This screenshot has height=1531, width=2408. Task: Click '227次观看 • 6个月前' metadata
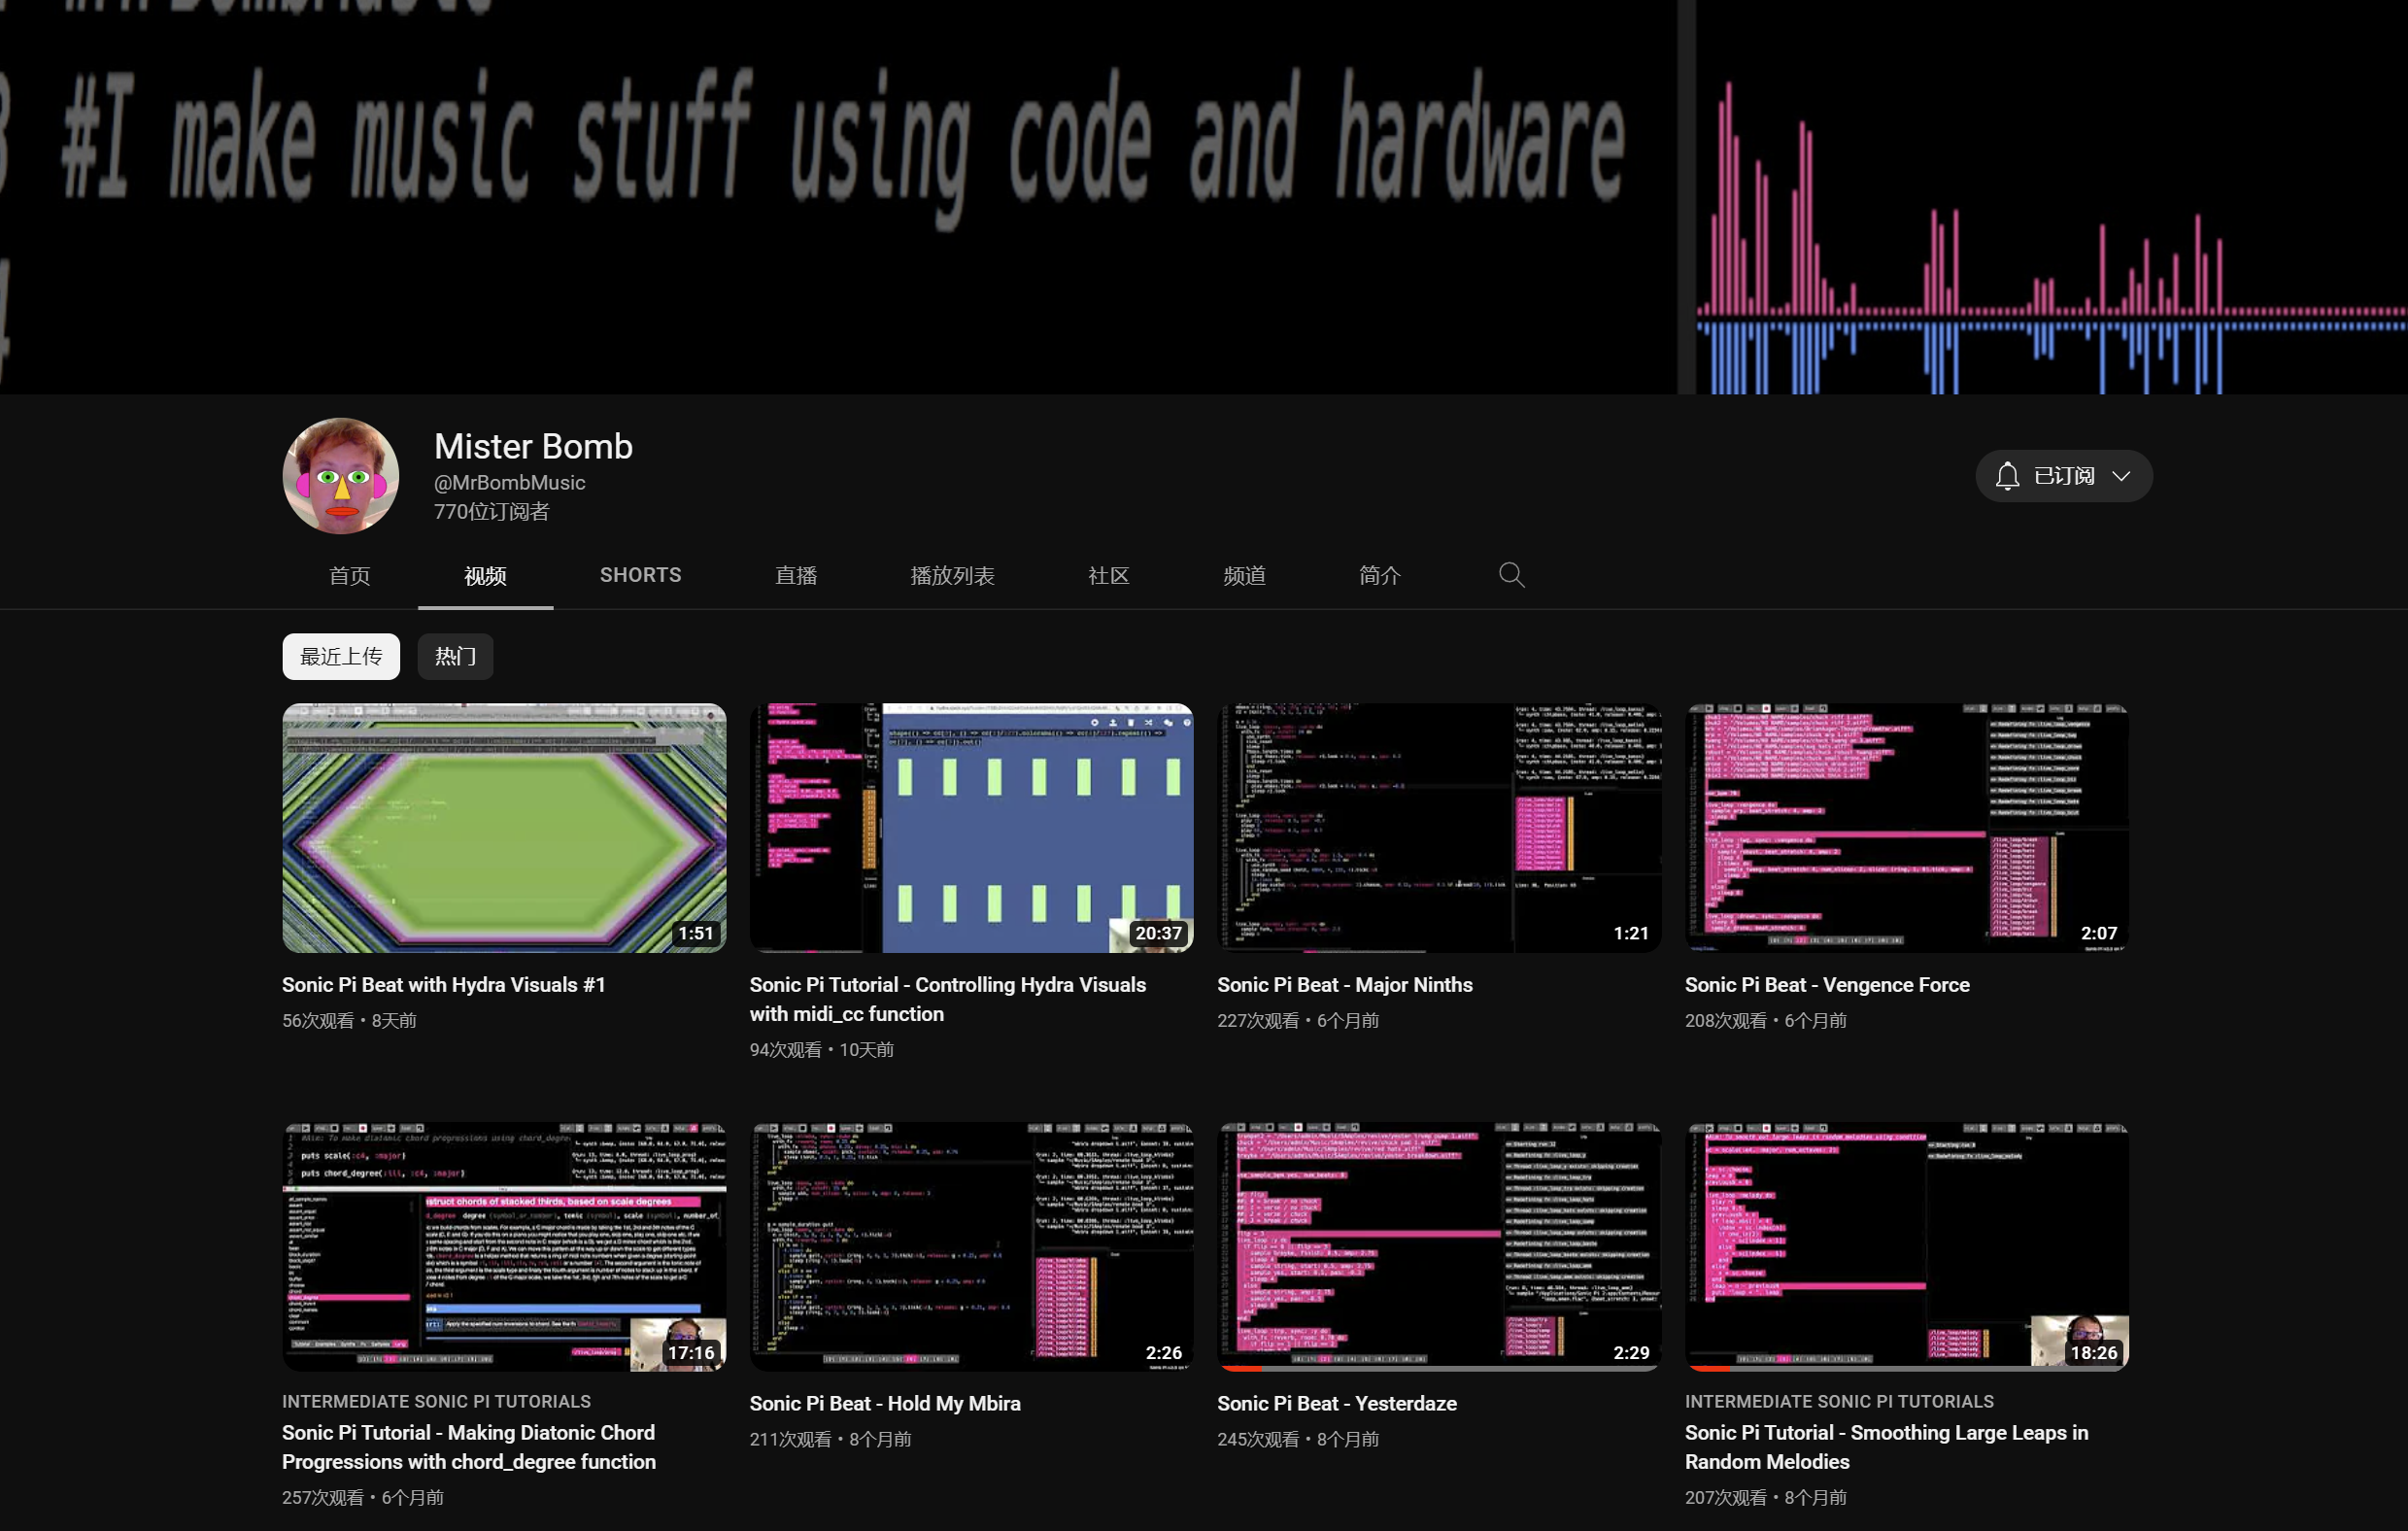tap(1298, 1021)
